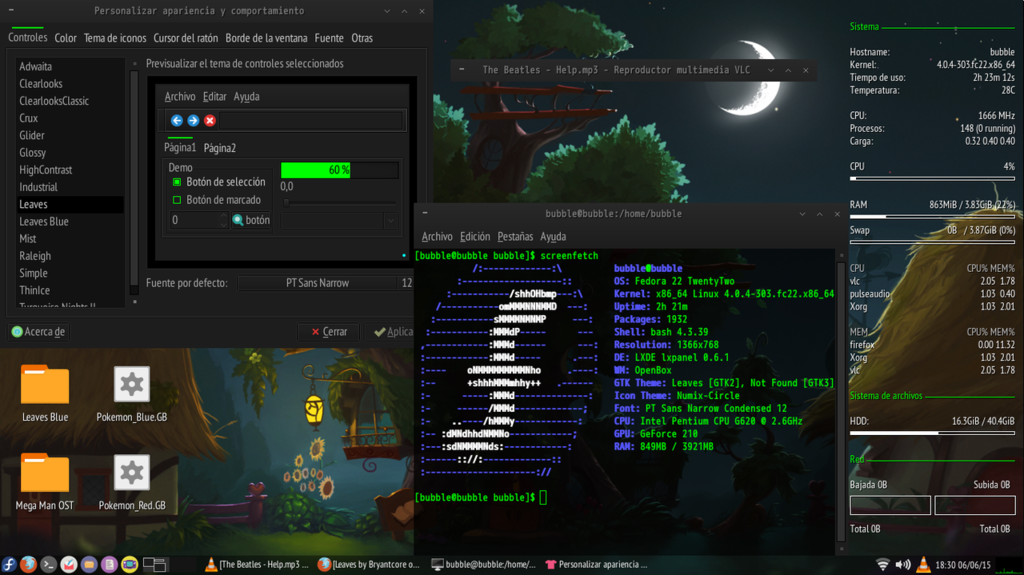Click the botón with magnifier in the preview

pos(251,220)
